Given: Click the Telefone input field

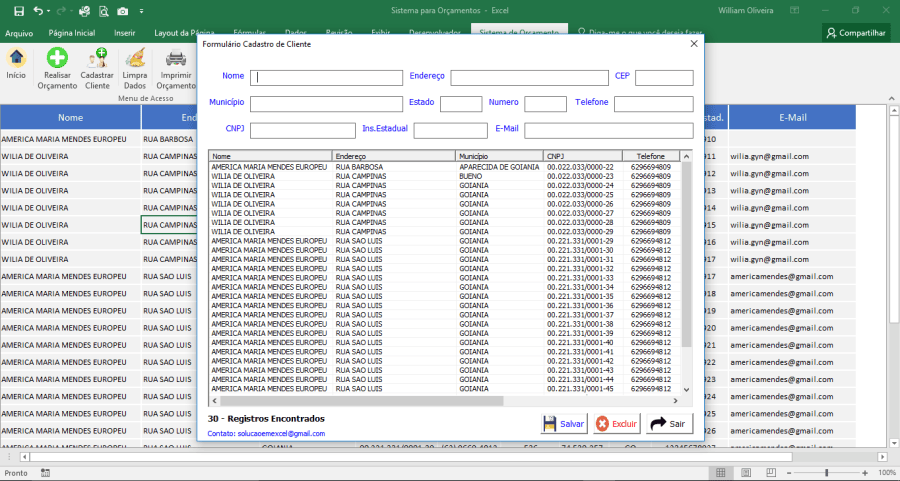Looking at the screenshot, I should coord(654,104).
